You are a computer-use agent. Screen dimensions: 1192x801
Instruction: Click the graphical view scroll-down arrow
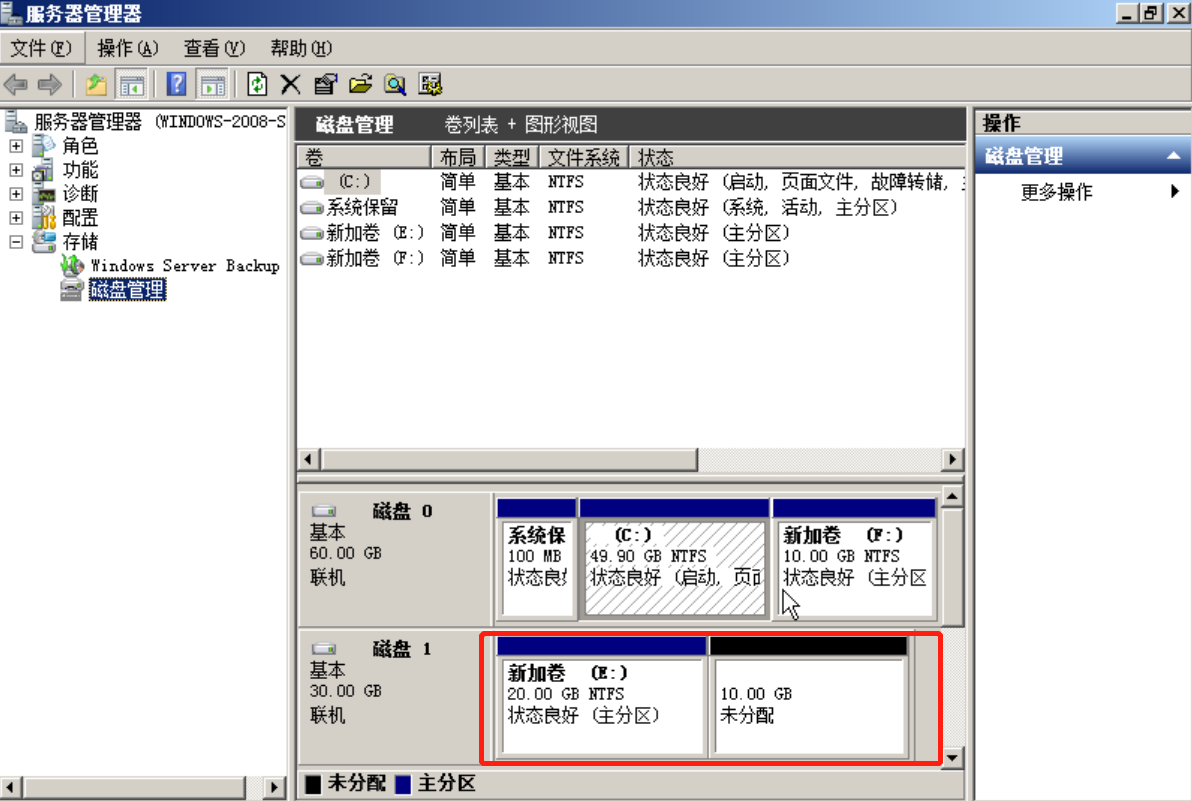(953, 758)
